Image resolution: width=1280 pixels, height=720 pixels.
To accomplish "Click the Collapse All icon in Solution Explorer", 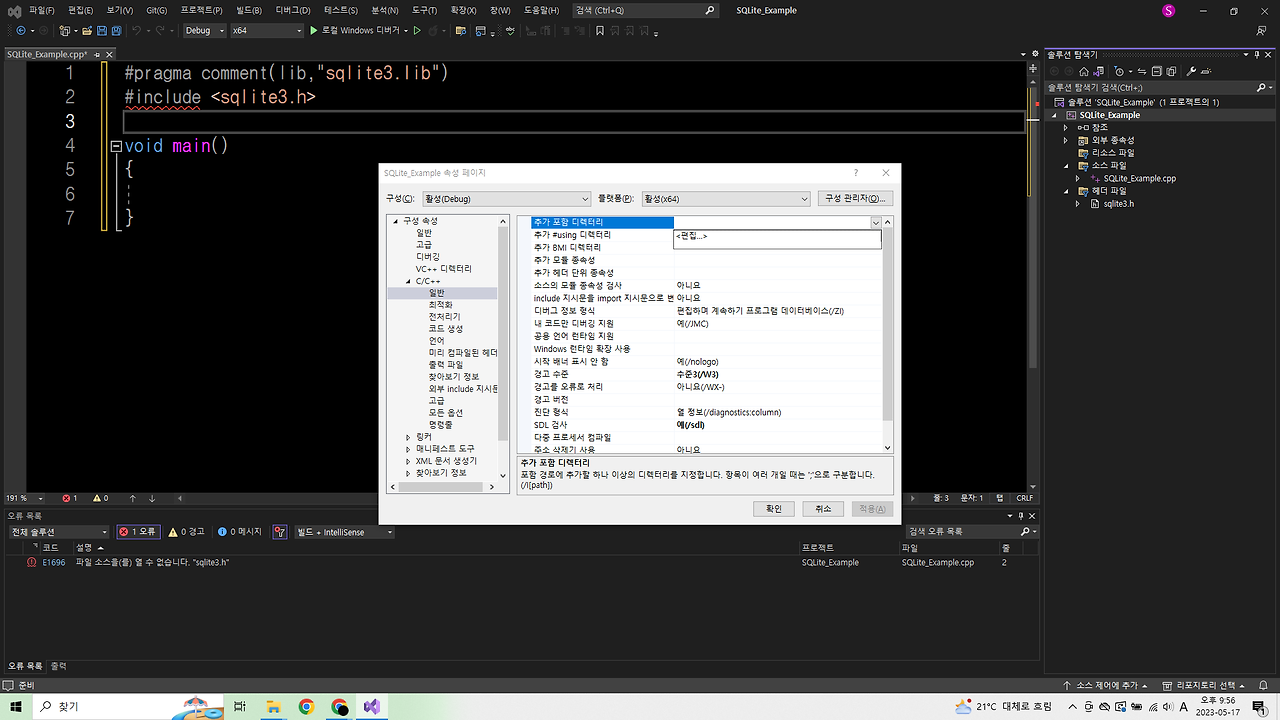I will [1157, 72].
